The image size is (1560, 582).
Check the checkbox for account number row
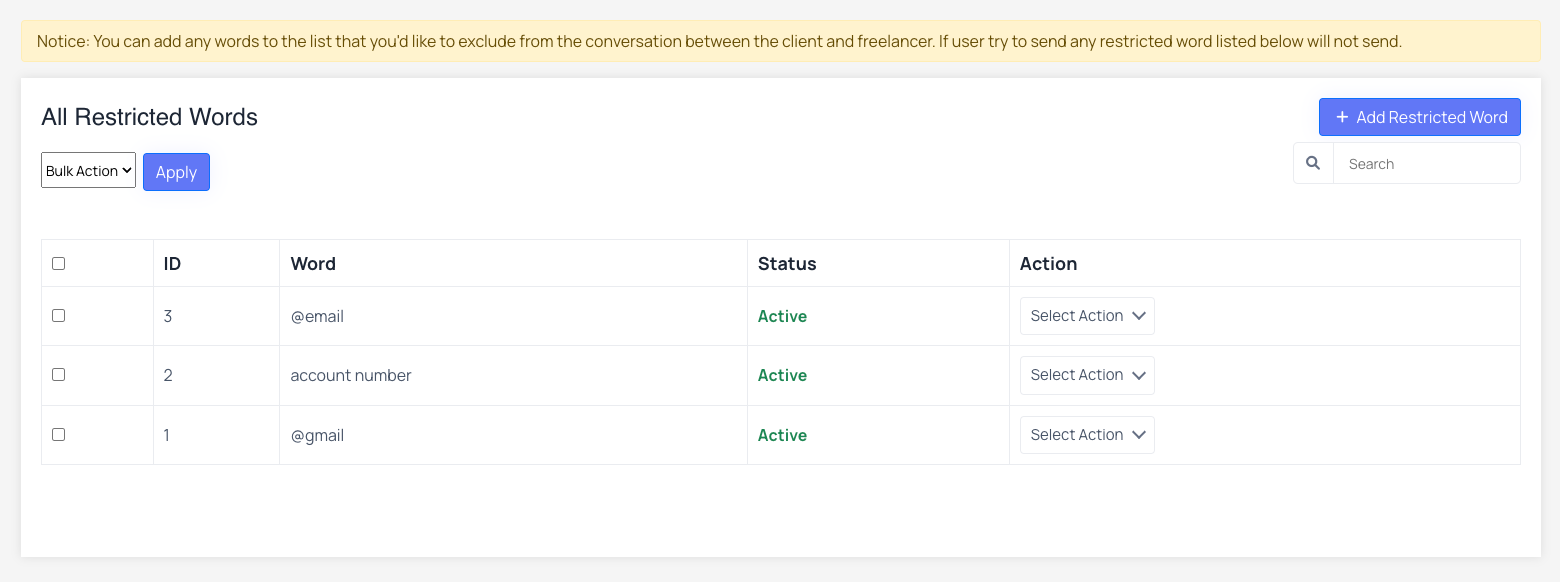click(58, 374)
